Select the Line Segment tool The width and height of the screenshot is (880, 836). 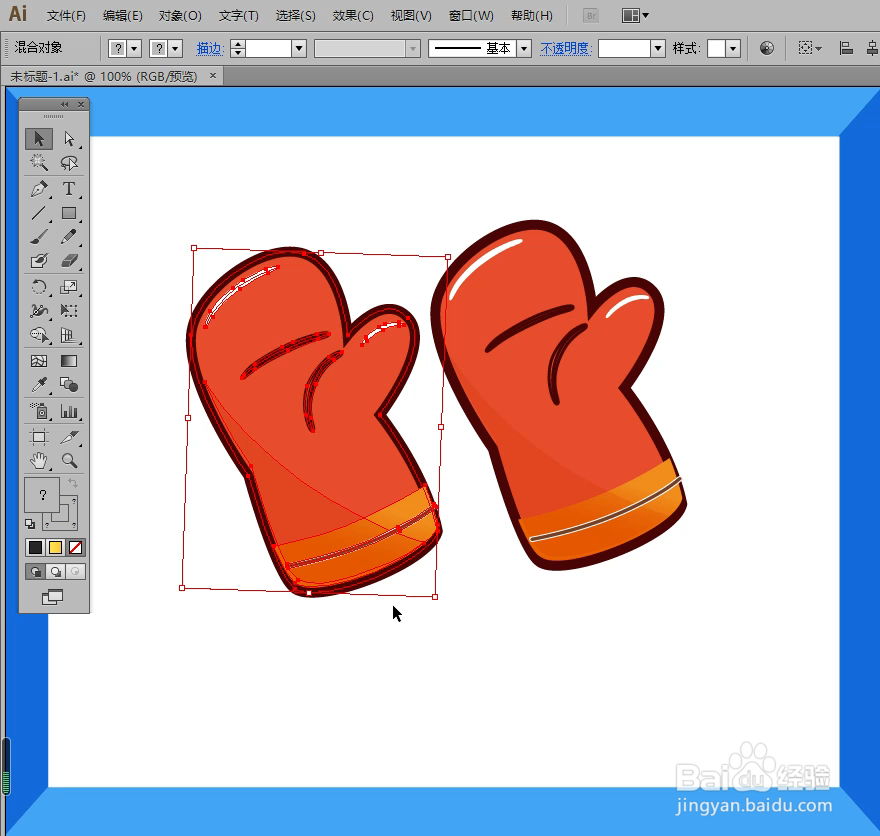click(39, 213)
